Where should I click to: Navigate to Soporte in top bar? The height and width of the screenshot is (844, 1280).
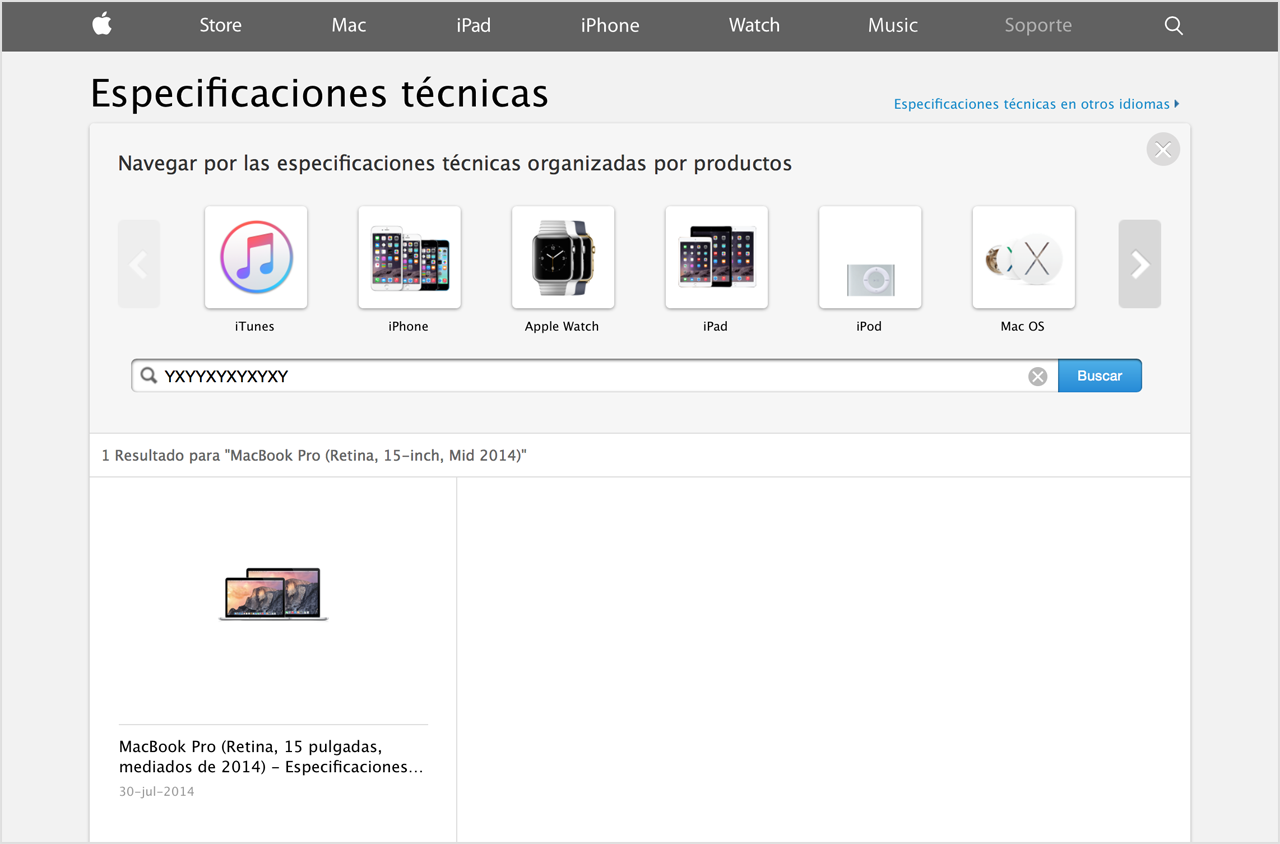coord(1037,26)
